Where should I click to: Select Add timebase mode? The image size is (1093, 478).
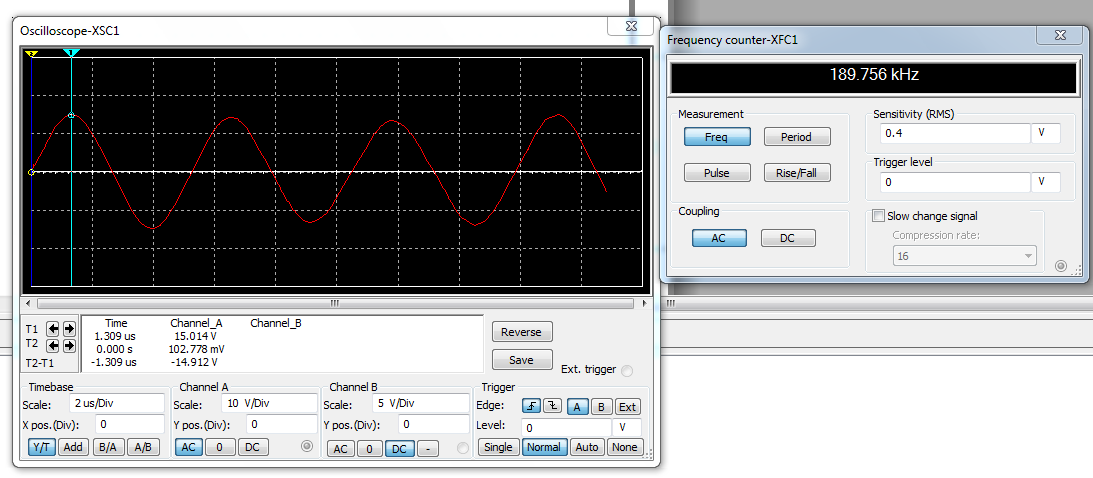pos(73,447)
